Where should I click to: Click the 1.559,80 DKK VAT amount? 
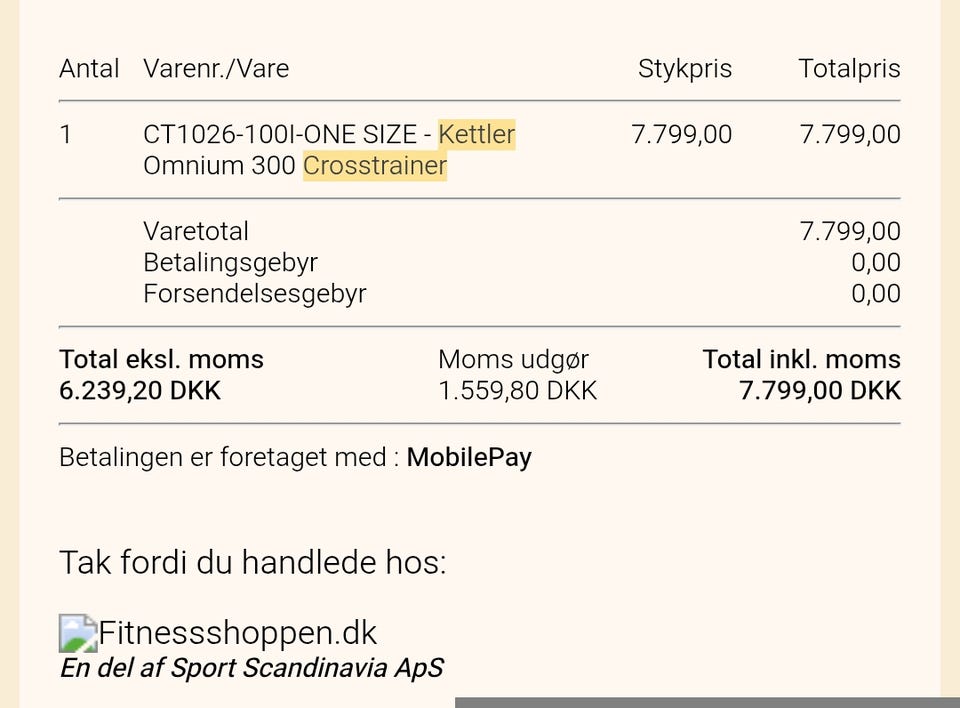click(517, 390)
